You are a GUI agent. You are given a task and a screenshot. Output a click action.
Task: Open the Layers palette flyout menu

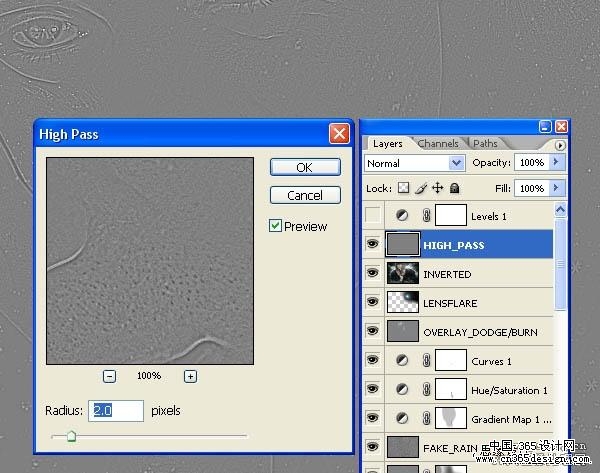[x=560, y=145]
